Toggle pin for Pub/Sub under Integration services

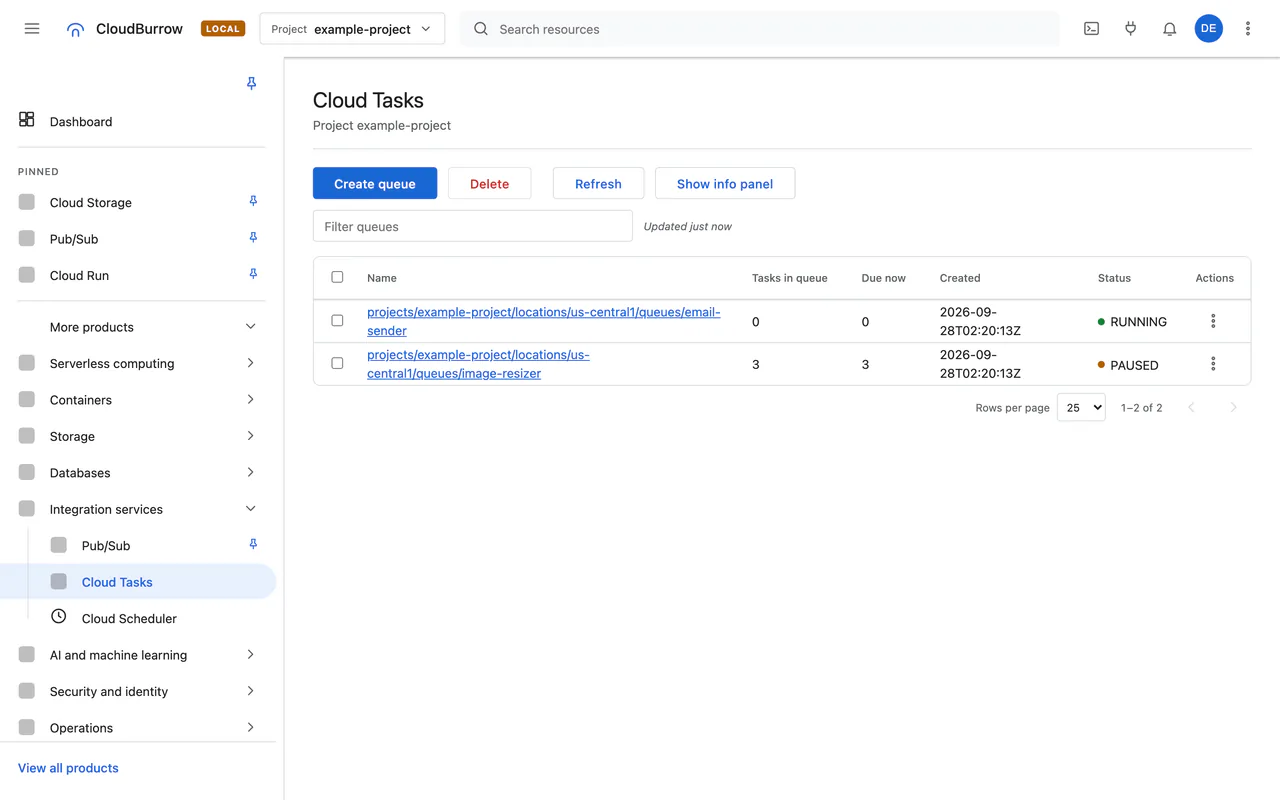click(x=253, y=545)
